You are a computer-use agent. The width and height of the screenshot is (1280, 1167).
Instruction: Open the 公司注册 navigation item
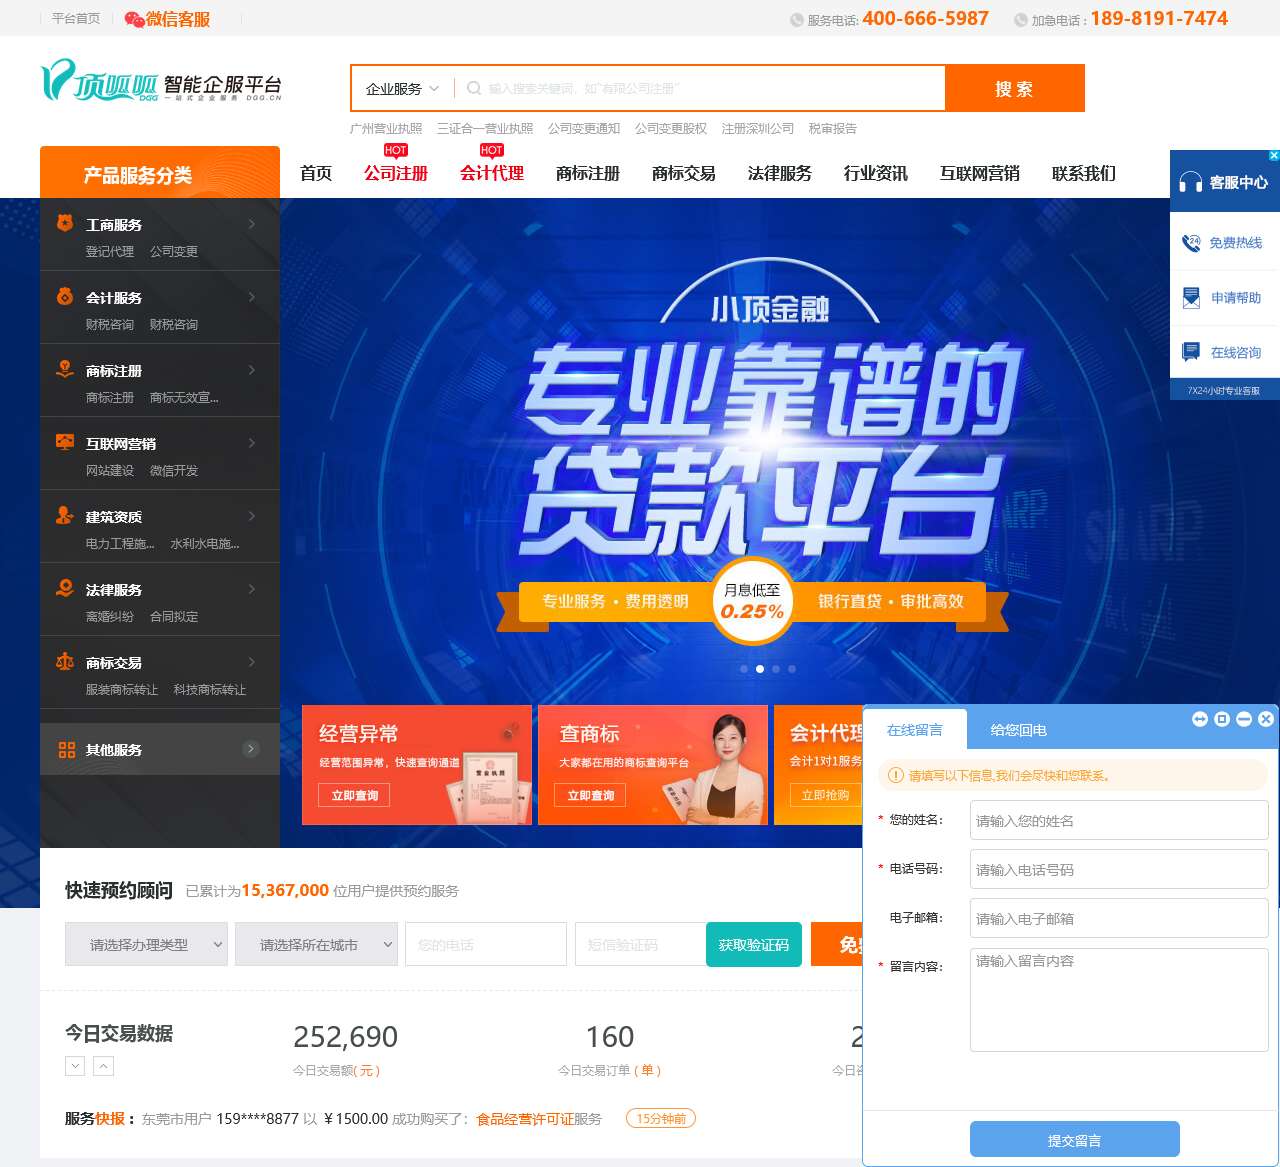click(x=396, y=173)
